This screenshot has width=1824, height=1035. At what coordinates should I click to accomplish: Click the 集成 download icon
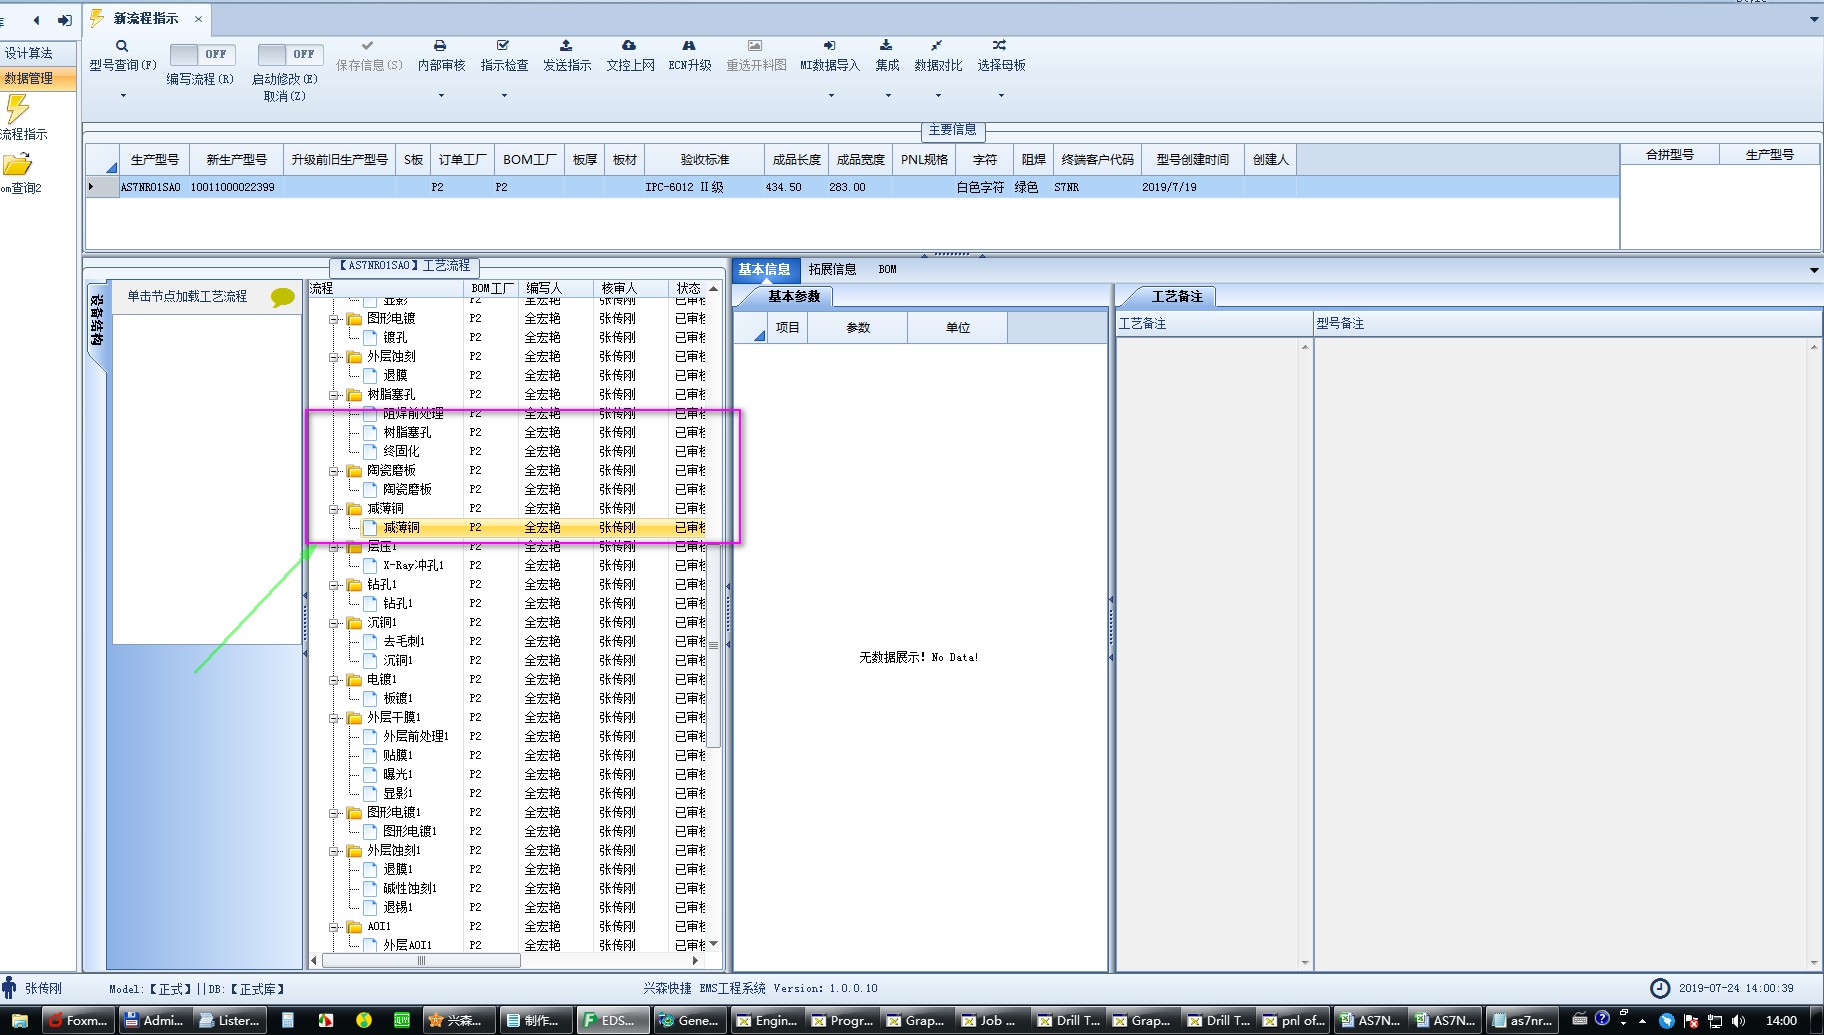pyautogui.click(x=886, y=46)
